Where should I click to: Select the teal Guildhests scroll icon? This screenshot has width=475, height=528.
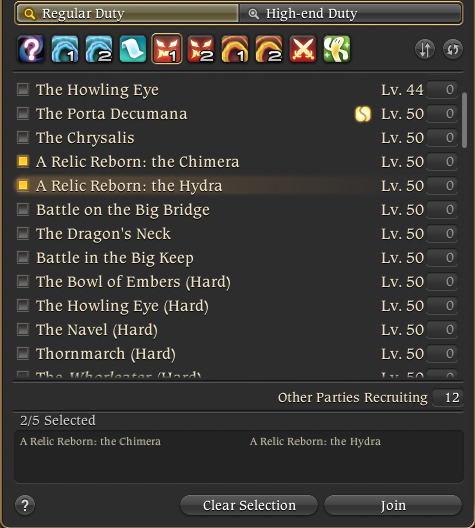click(133, 49)
